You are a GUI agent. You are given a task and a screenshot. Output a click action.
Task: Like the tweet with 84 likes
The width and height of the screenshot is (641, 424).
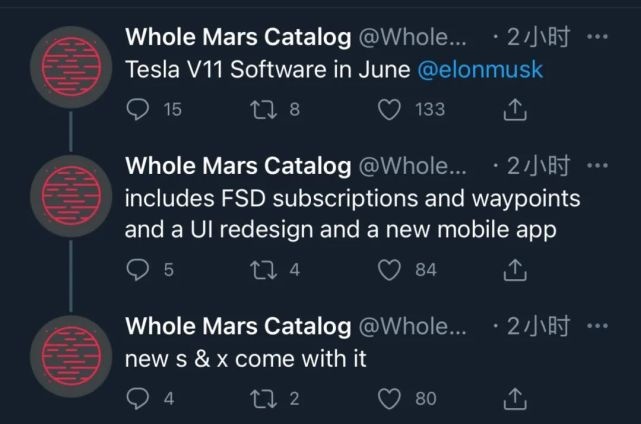(389, 270)
